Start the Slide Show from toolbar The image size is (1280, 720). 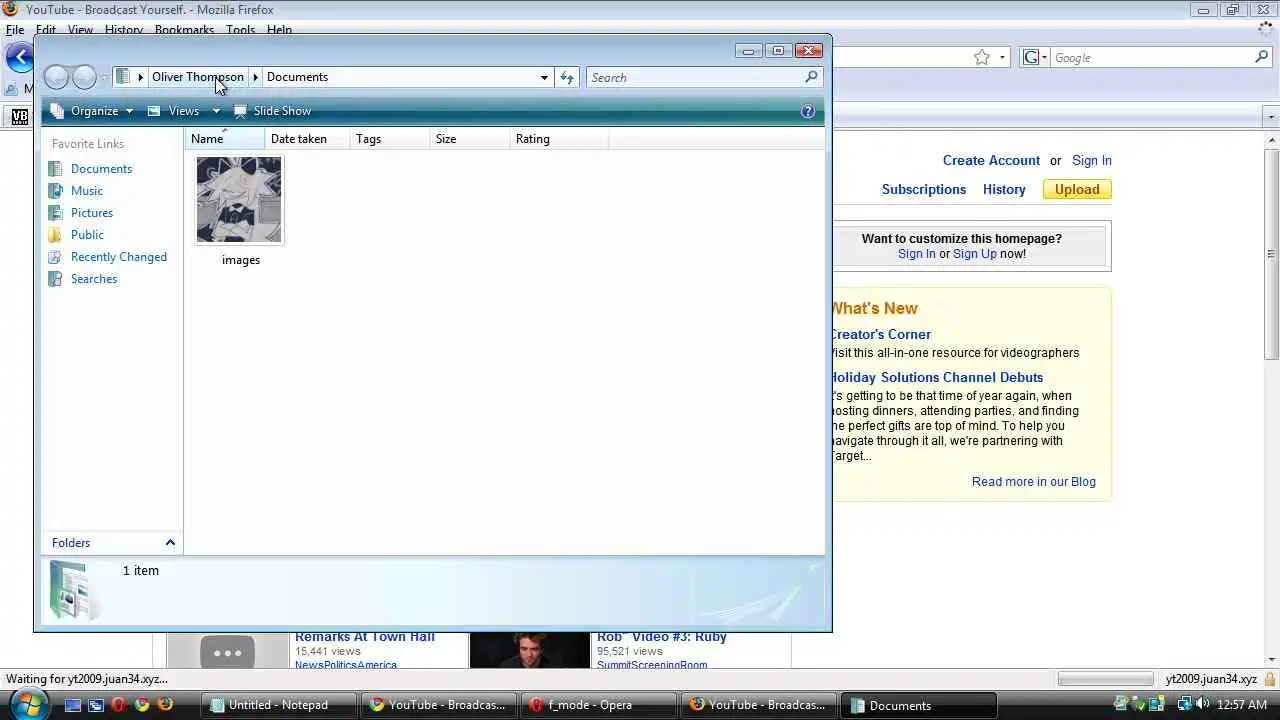[272, 111]
